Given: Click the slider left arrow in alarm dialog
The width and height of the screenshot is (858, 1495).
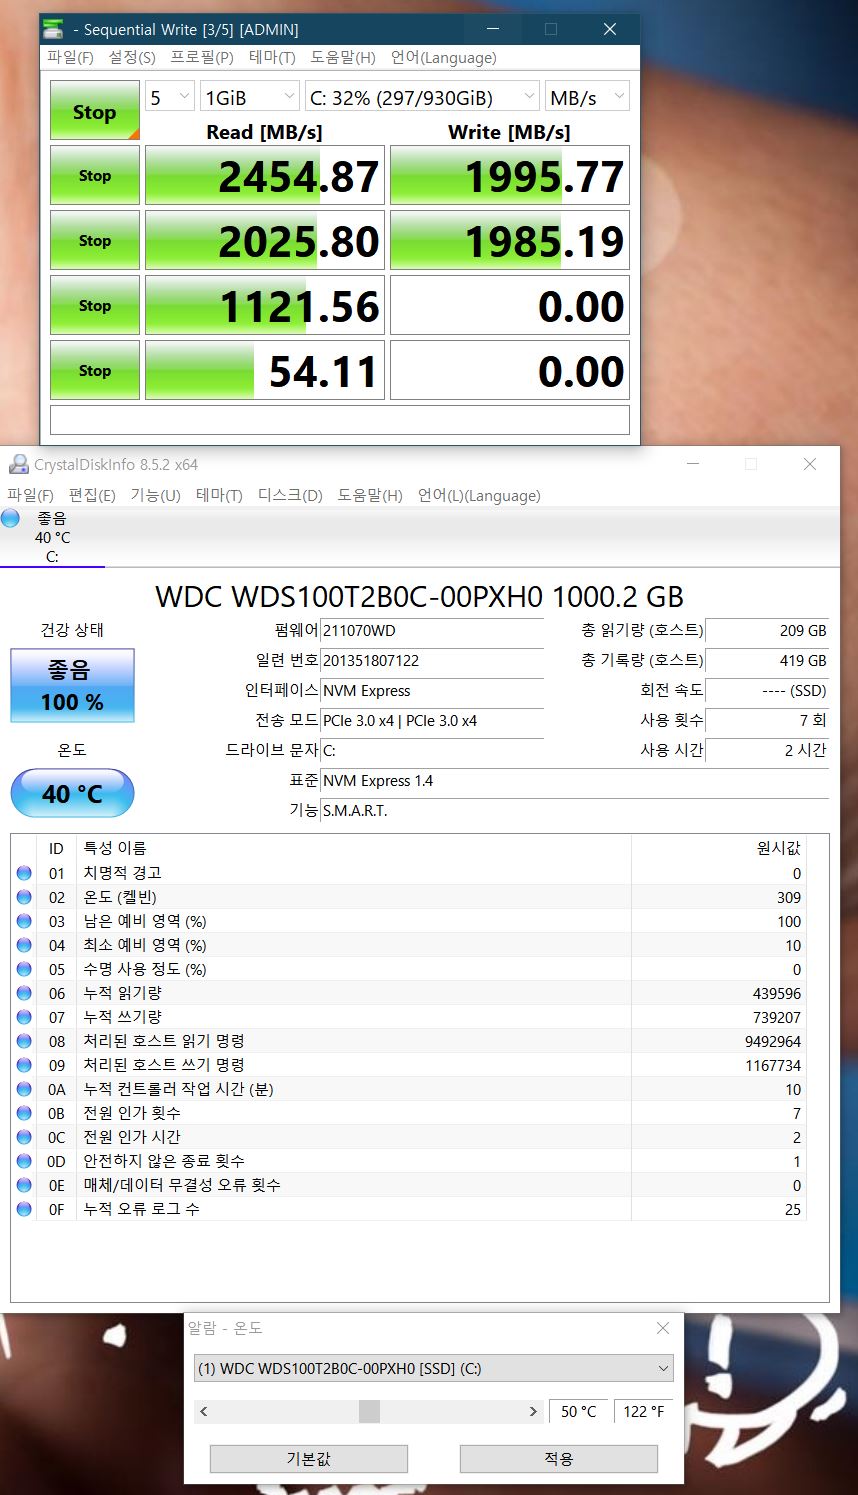Looking at the screenshot, I should click(x=204, y=1411).
